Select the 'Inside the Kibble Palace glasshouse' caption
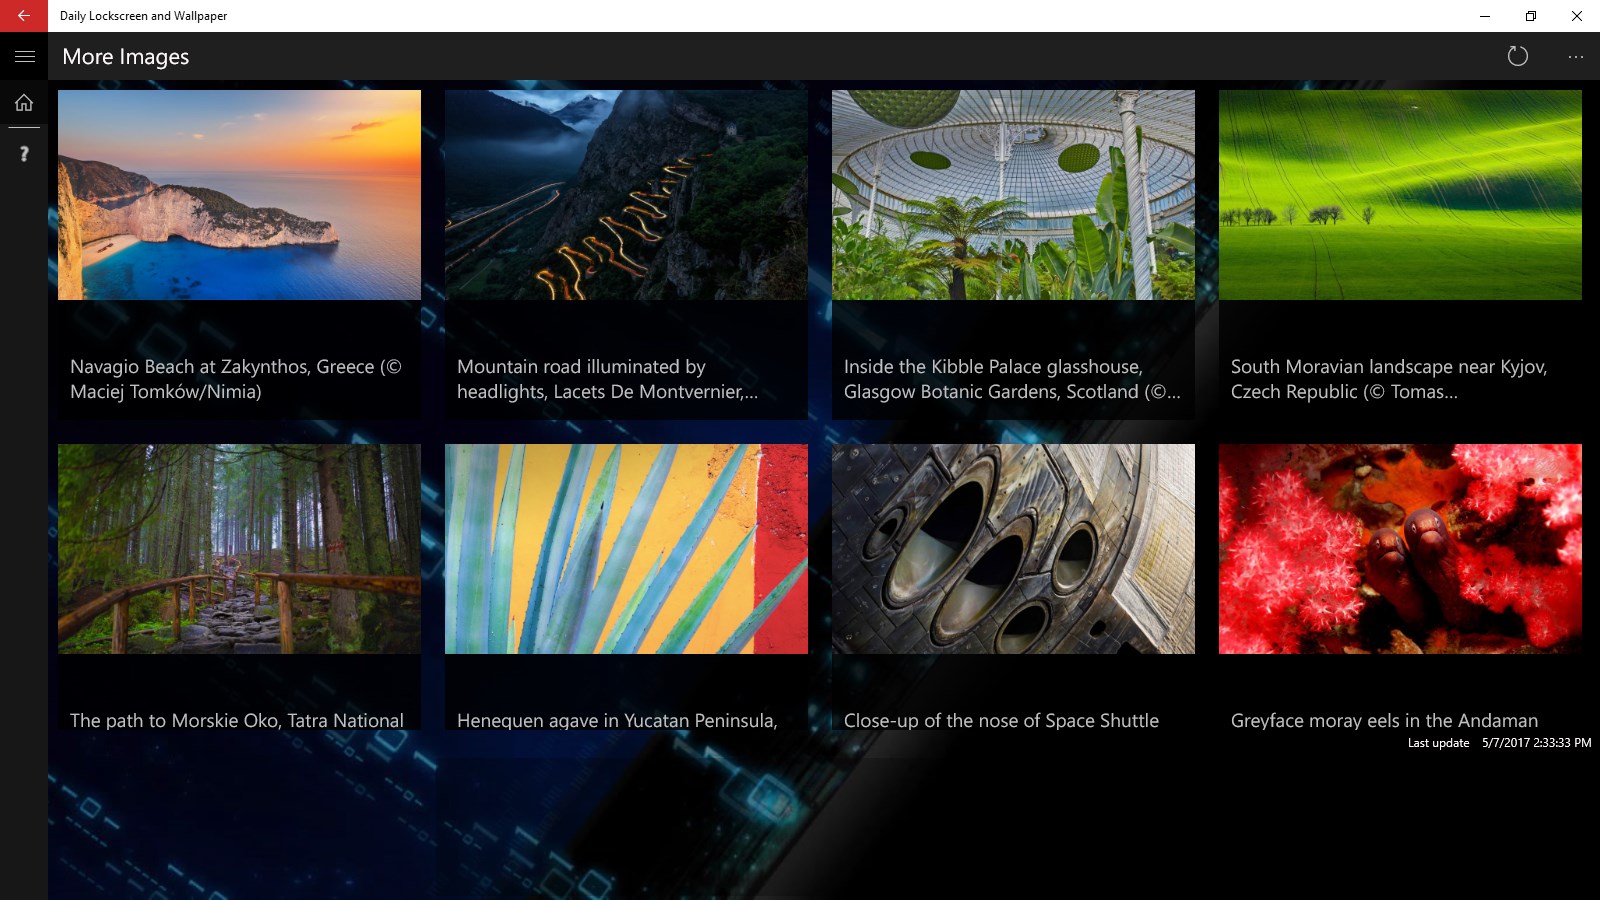1600x900 pixels. pos(1012,379)
